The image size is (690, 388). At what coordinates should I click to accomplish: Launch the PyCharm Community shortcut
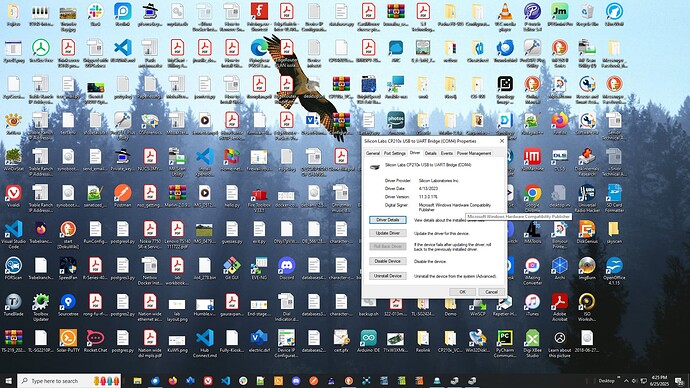click(505, 344)
